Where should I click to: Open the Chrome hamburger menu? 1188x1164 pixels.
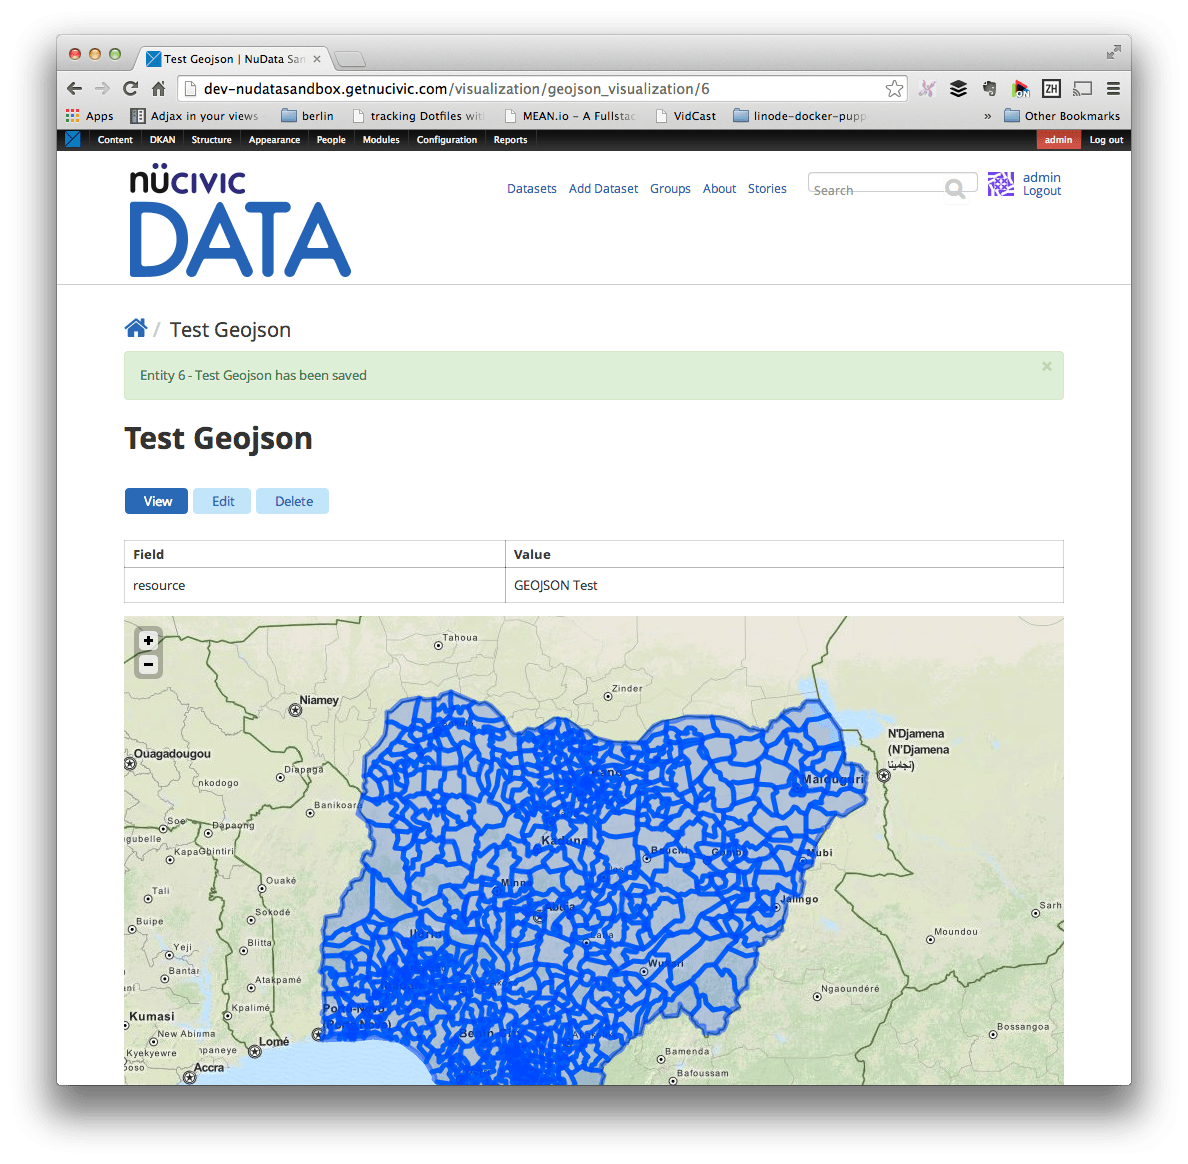coord(1113,88)
